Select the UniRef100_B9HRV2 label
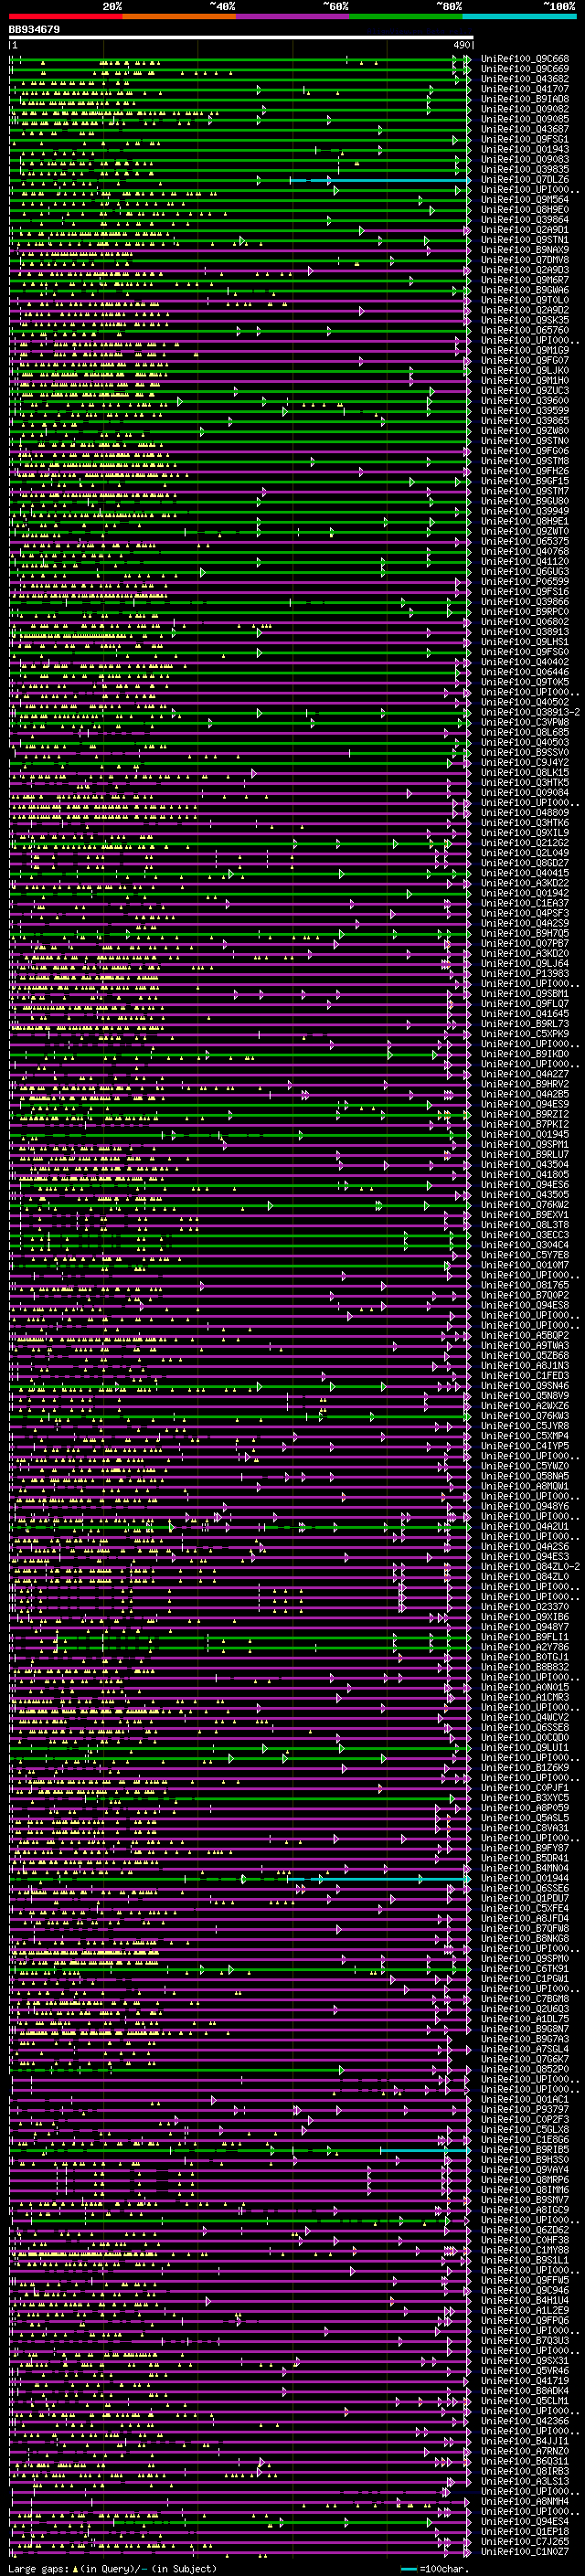Viewport: 585px width, 2576px height. click(525, 1084)
